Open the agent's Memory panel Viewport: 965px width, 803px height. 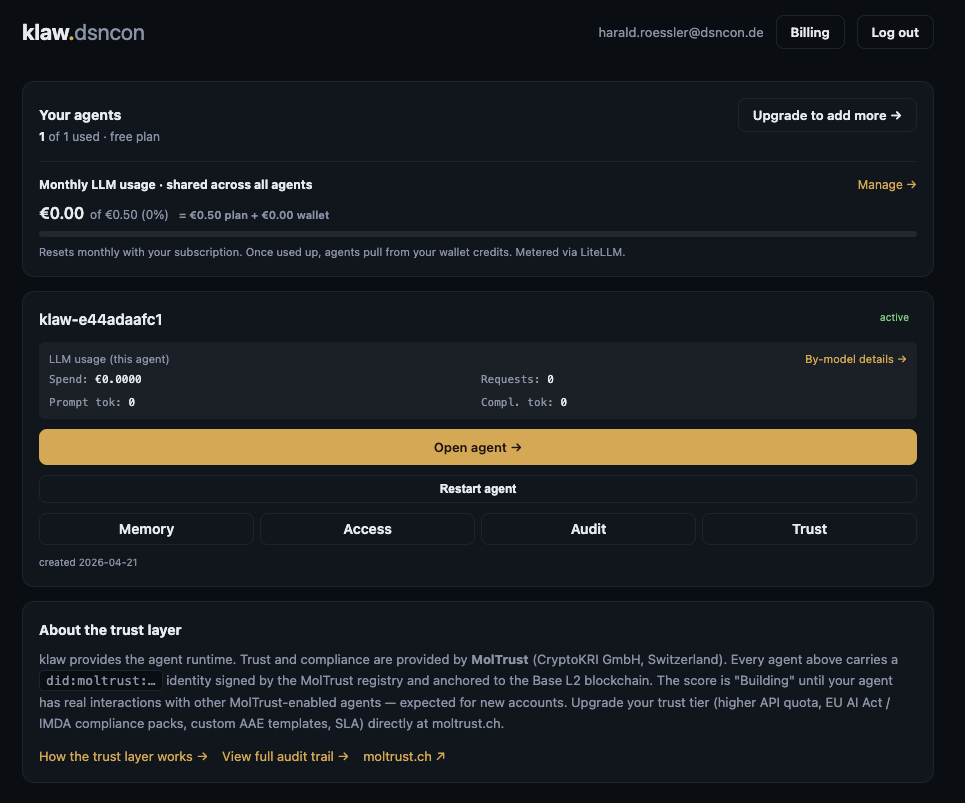tap(146, 528)
